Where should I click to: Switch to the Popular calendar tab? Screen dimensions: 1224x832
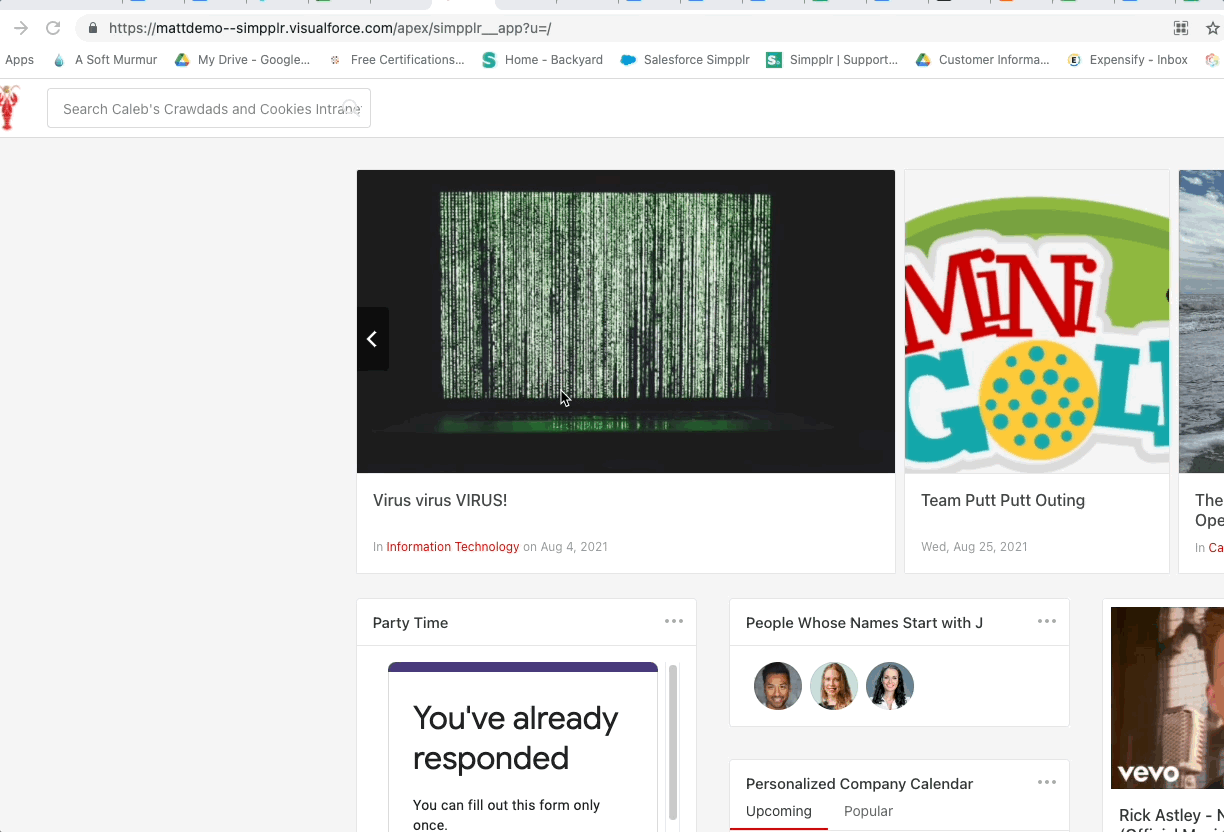(868, 811)
